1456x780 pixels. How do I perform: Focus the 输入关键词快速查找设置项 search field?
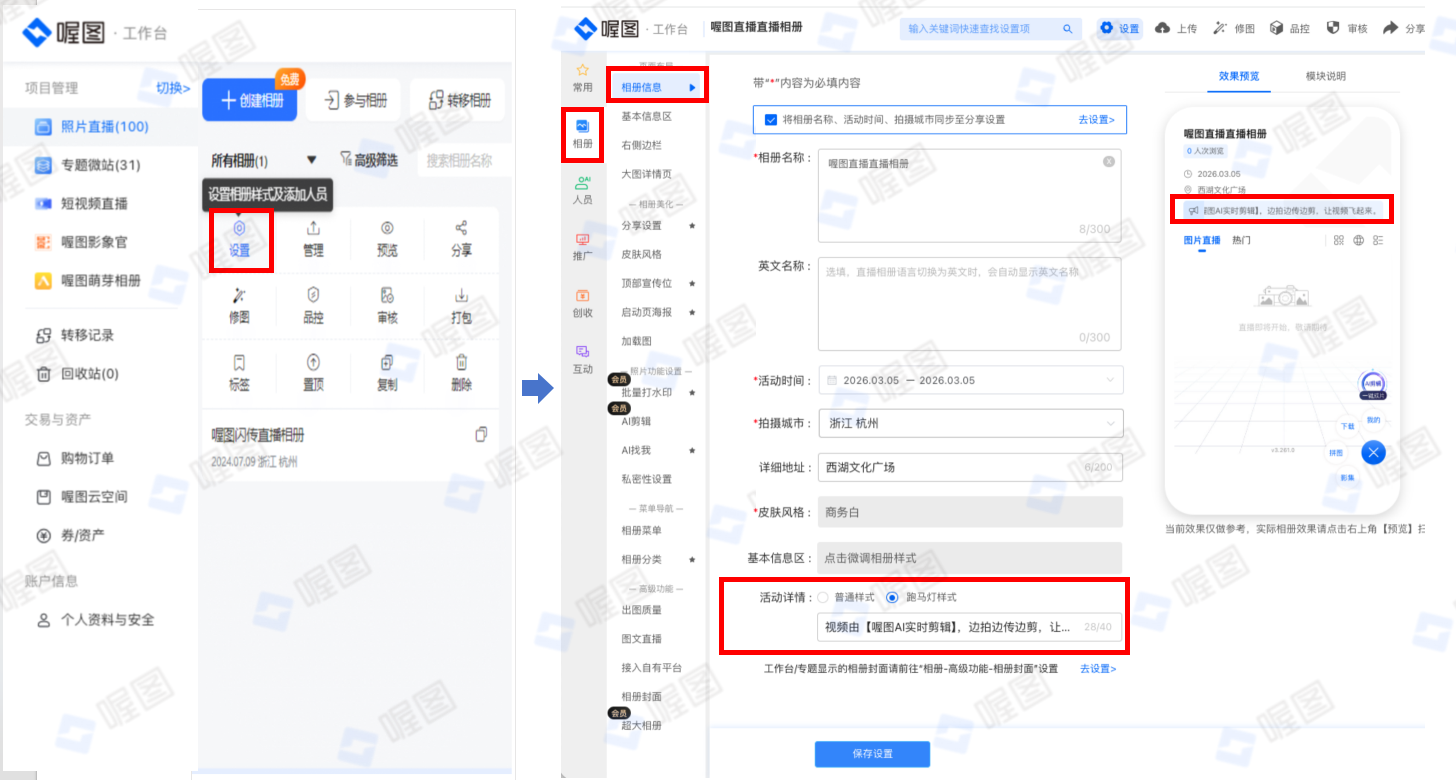click(990, 29)
